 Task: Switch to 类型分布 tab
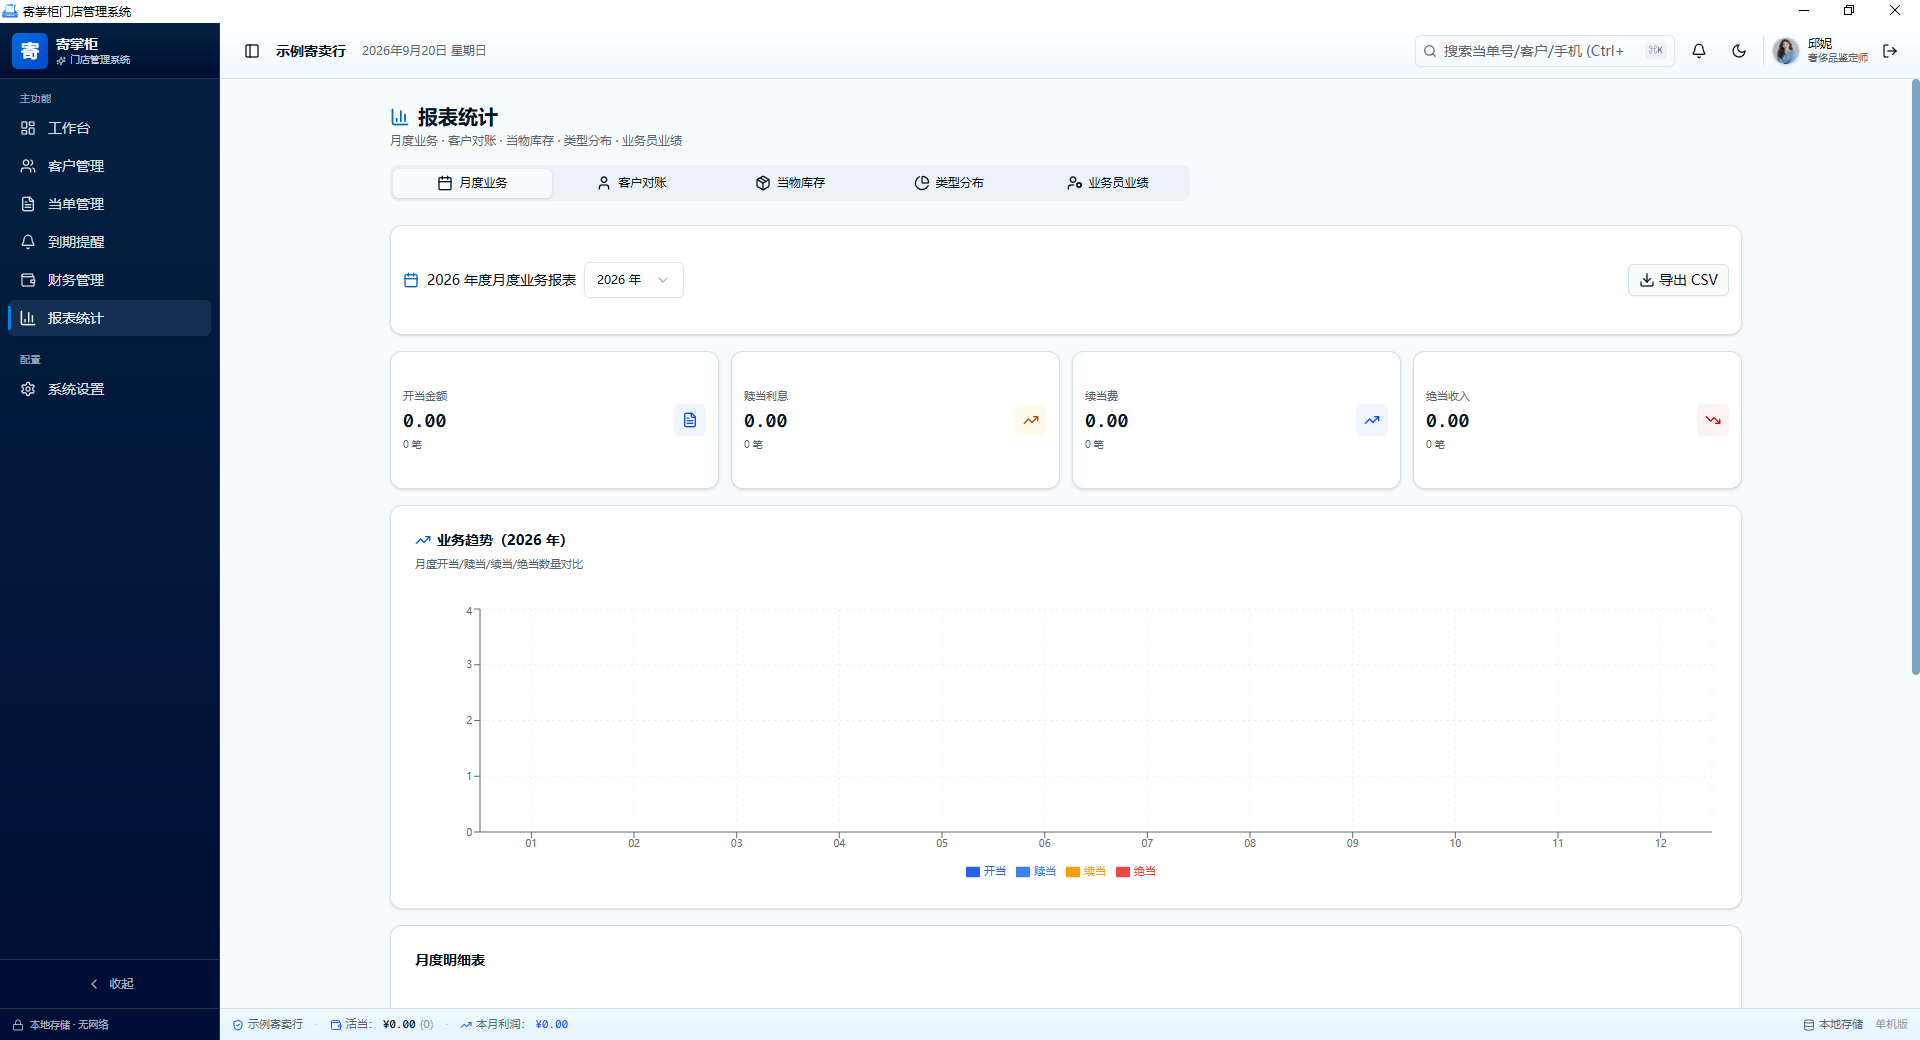click(949, 183)
